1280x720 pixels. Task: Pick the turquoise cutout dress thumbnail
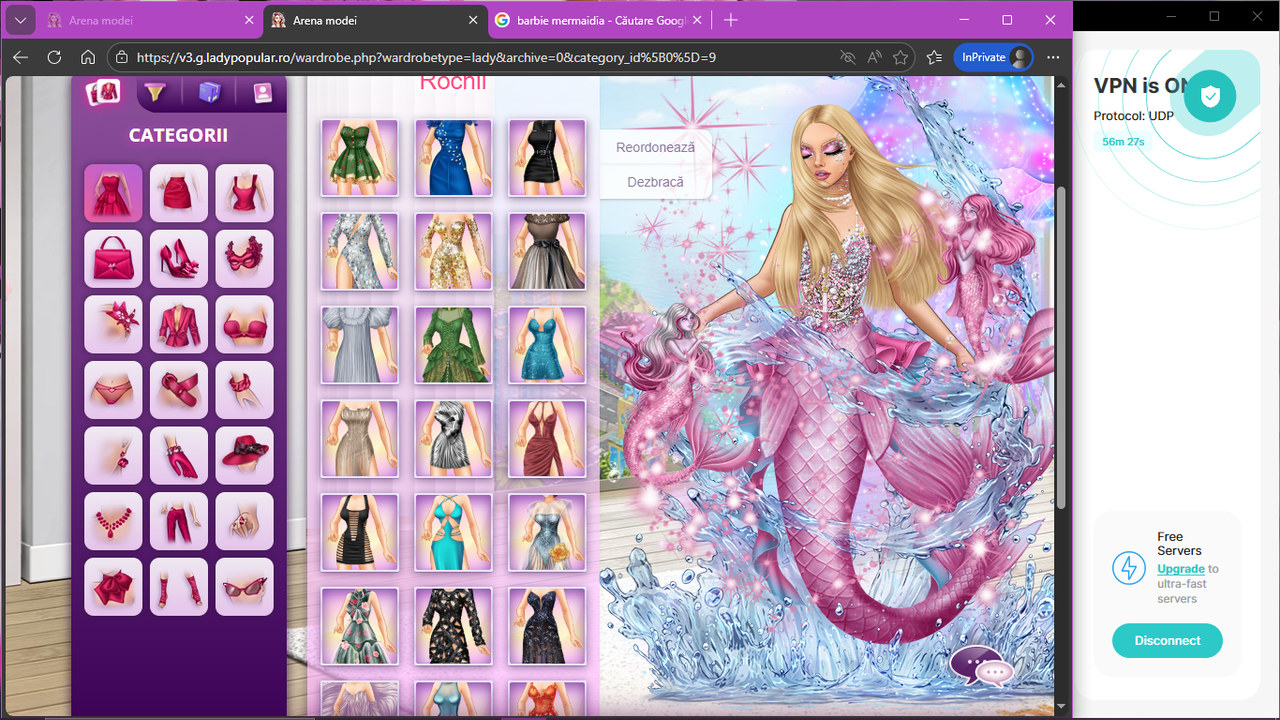[x=454, y=533]
